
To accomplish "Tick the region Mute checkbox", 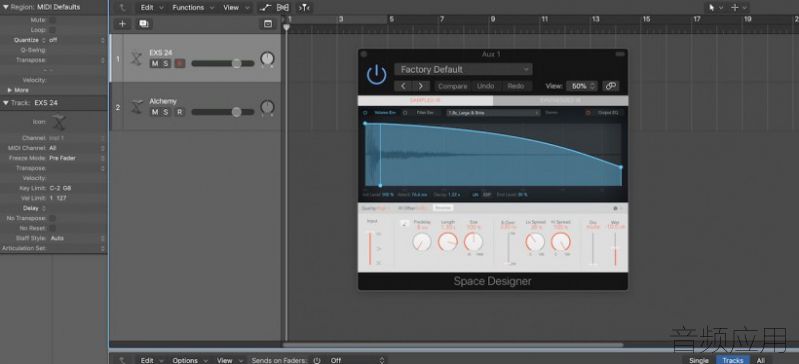I will [52, 20].
